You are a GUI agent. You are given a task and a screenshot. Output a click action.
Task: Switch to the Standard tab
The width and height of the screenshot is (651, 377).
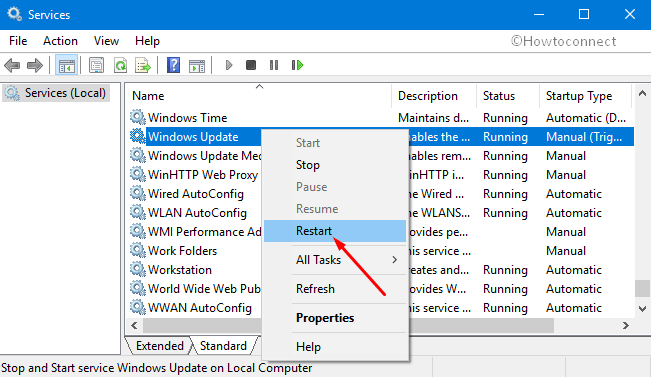[x=223, y=346]
